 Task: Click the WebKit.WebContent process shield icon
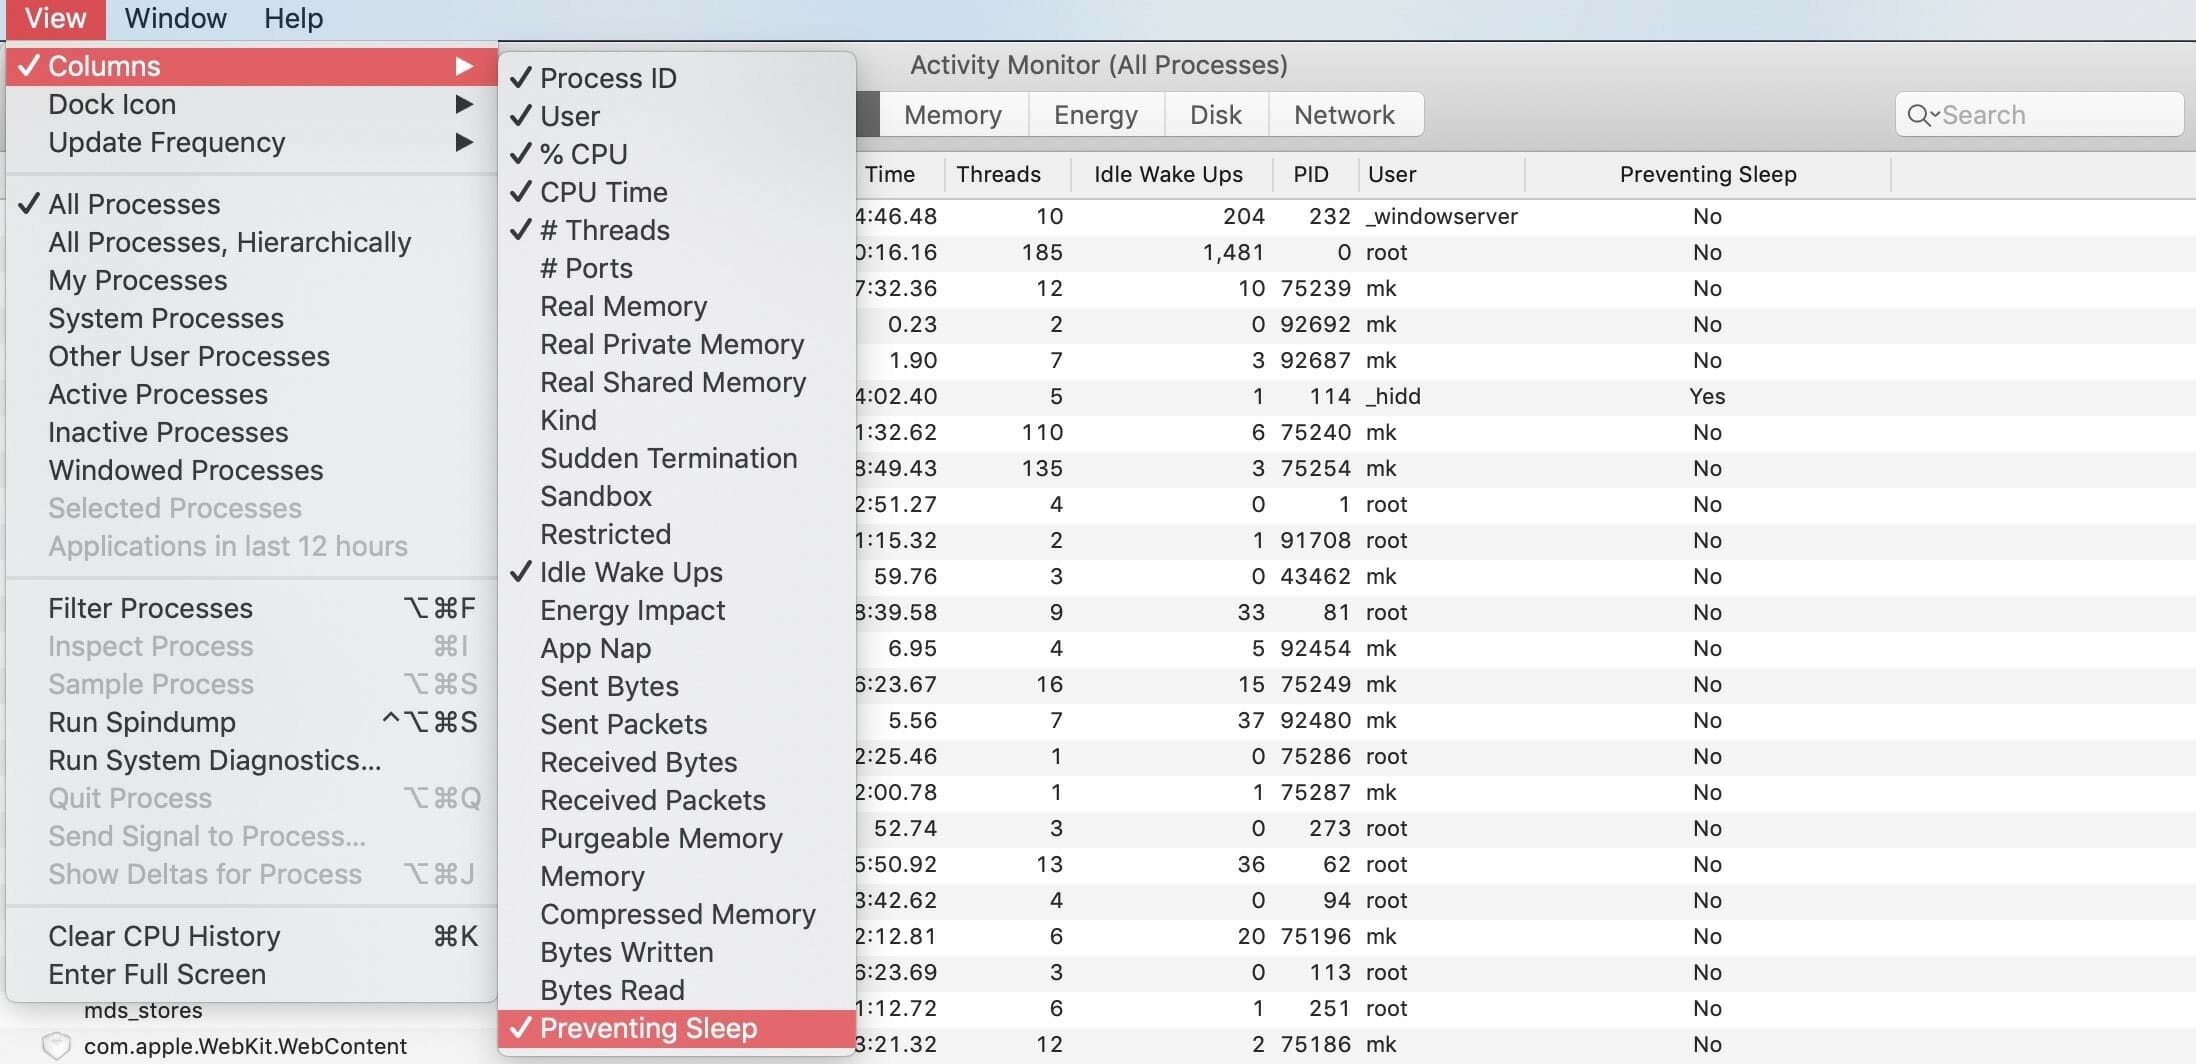(x=57, y=1046)
